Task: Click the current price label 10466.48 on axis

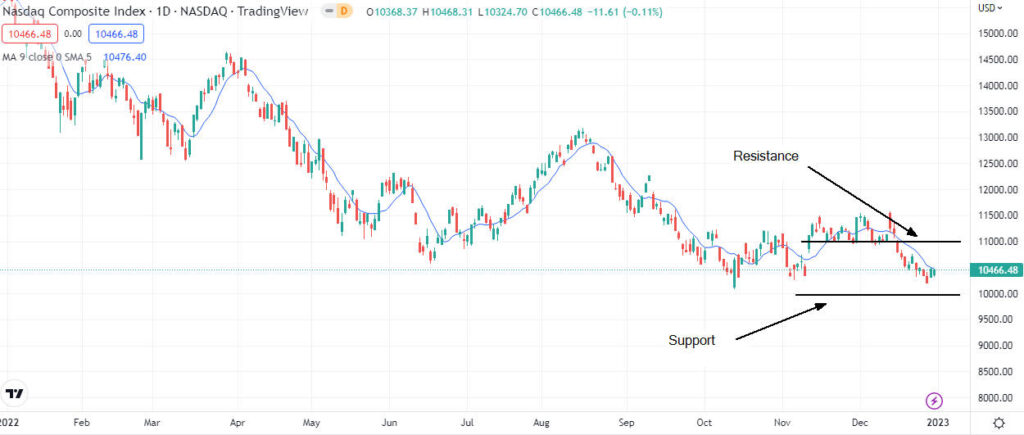Action: coord(995,270)
